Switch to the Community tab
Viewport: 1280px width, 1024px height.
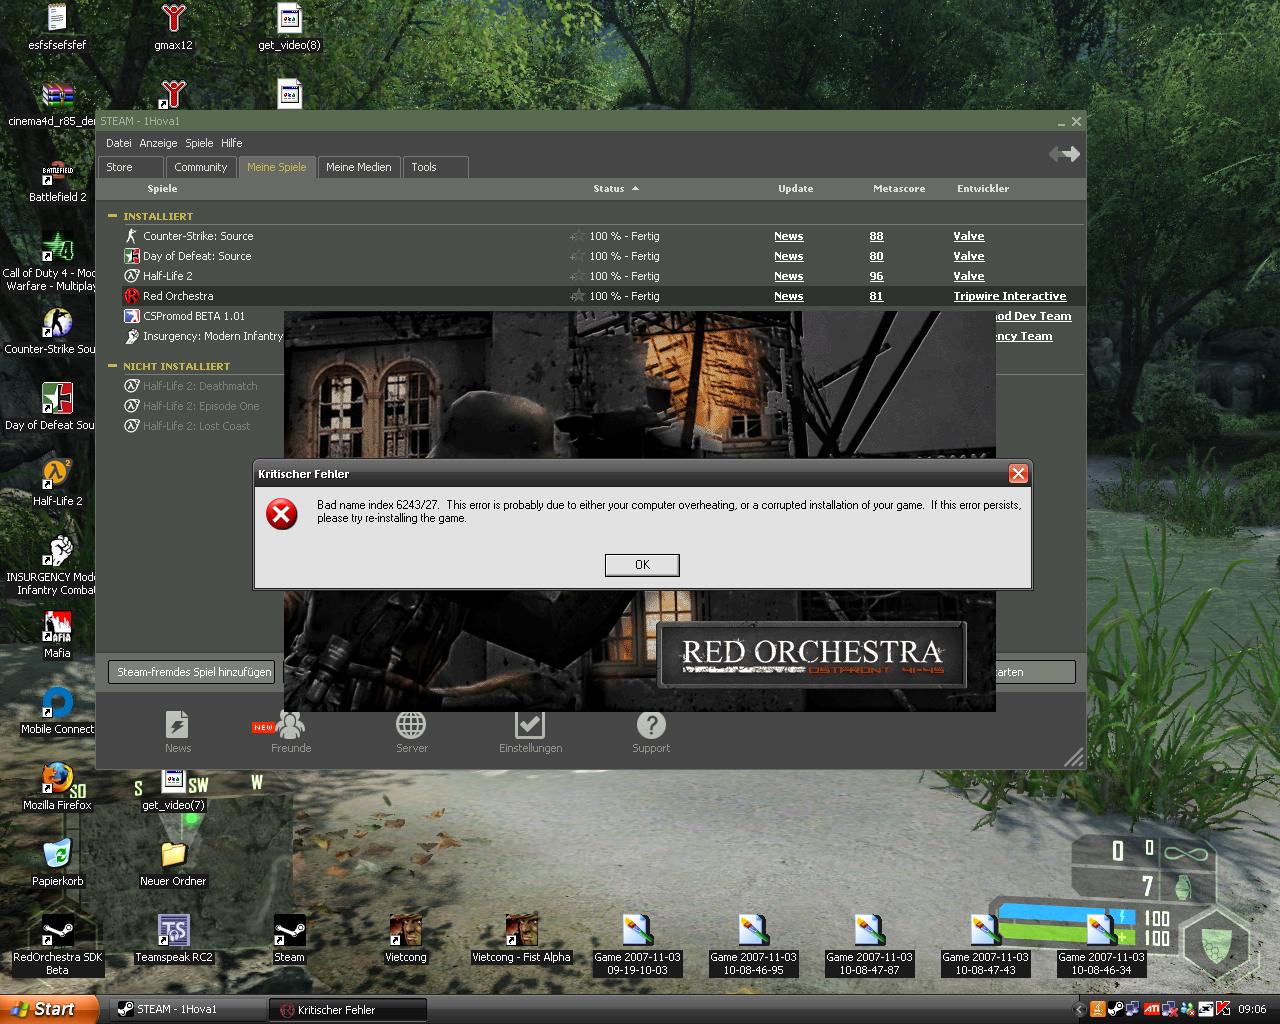point(200,167)
